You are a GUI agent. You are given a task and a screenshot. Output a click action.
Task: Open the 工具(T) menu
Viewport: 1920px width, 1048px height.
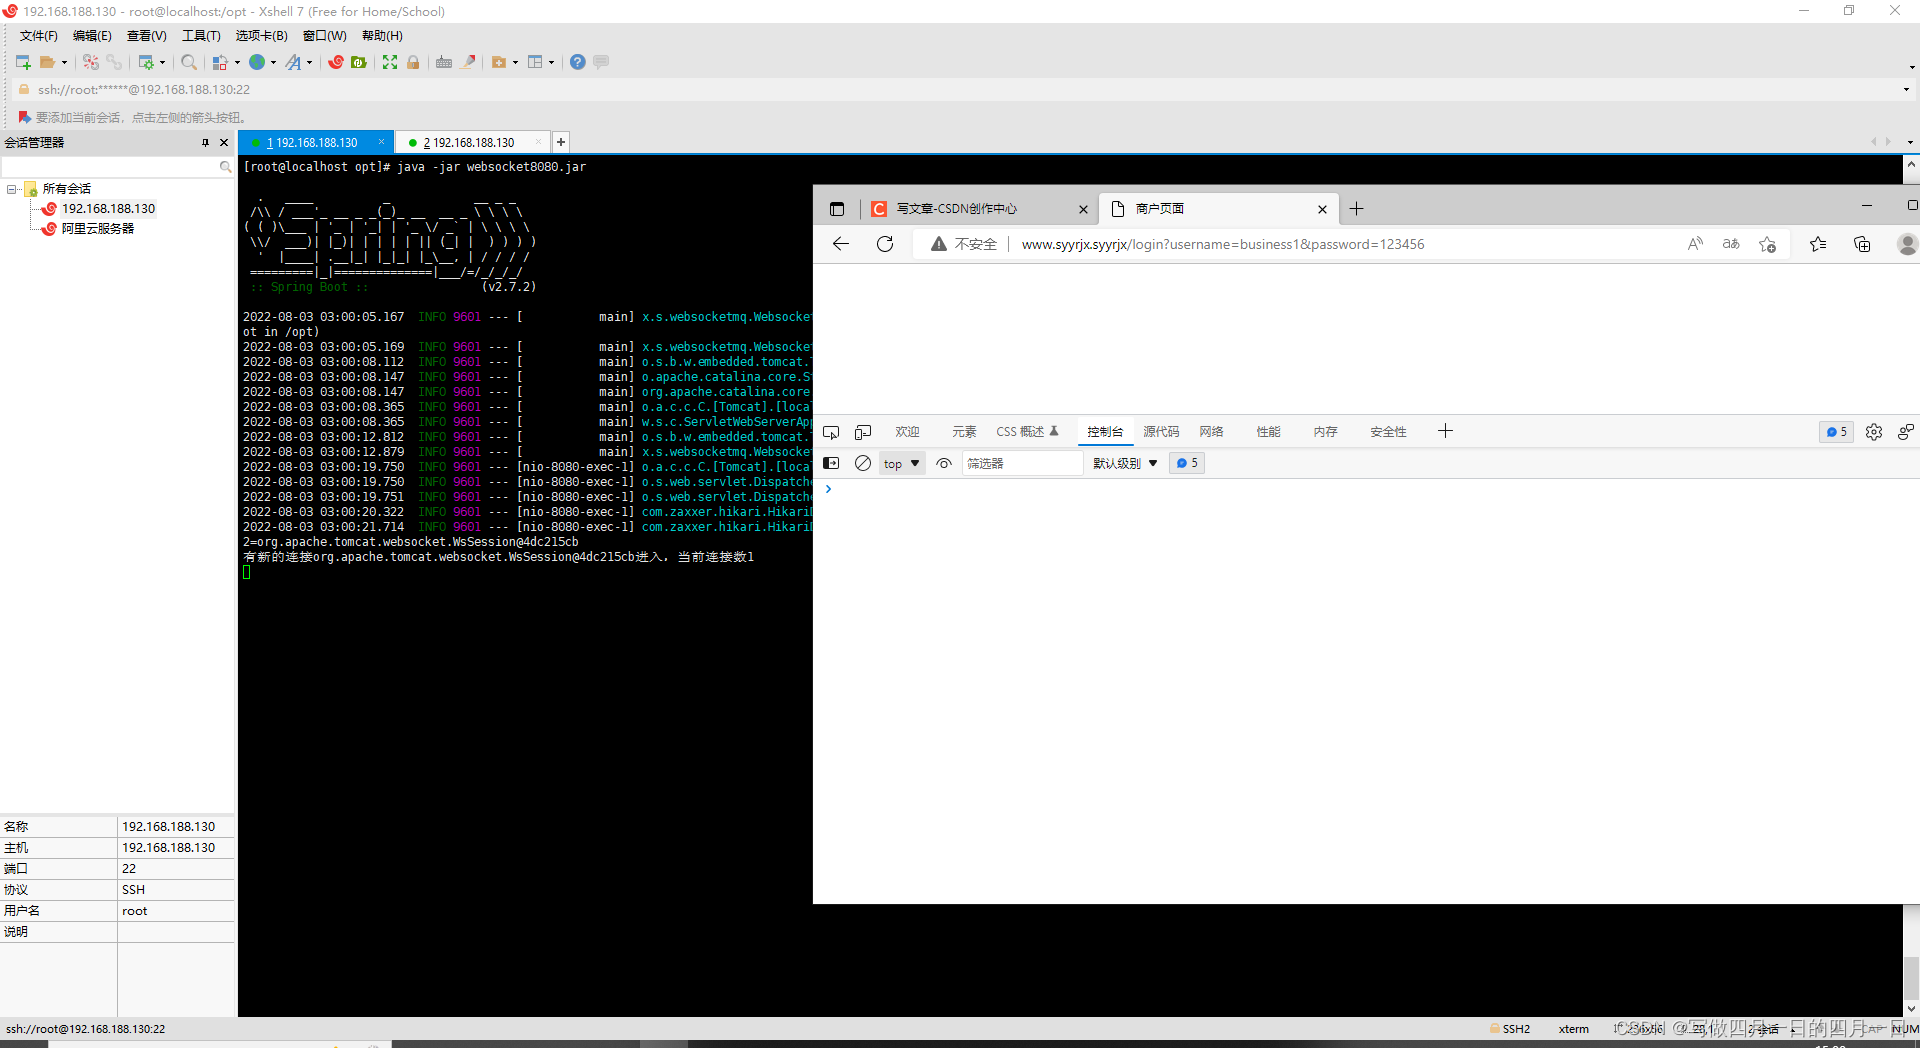tap(200, 36)
